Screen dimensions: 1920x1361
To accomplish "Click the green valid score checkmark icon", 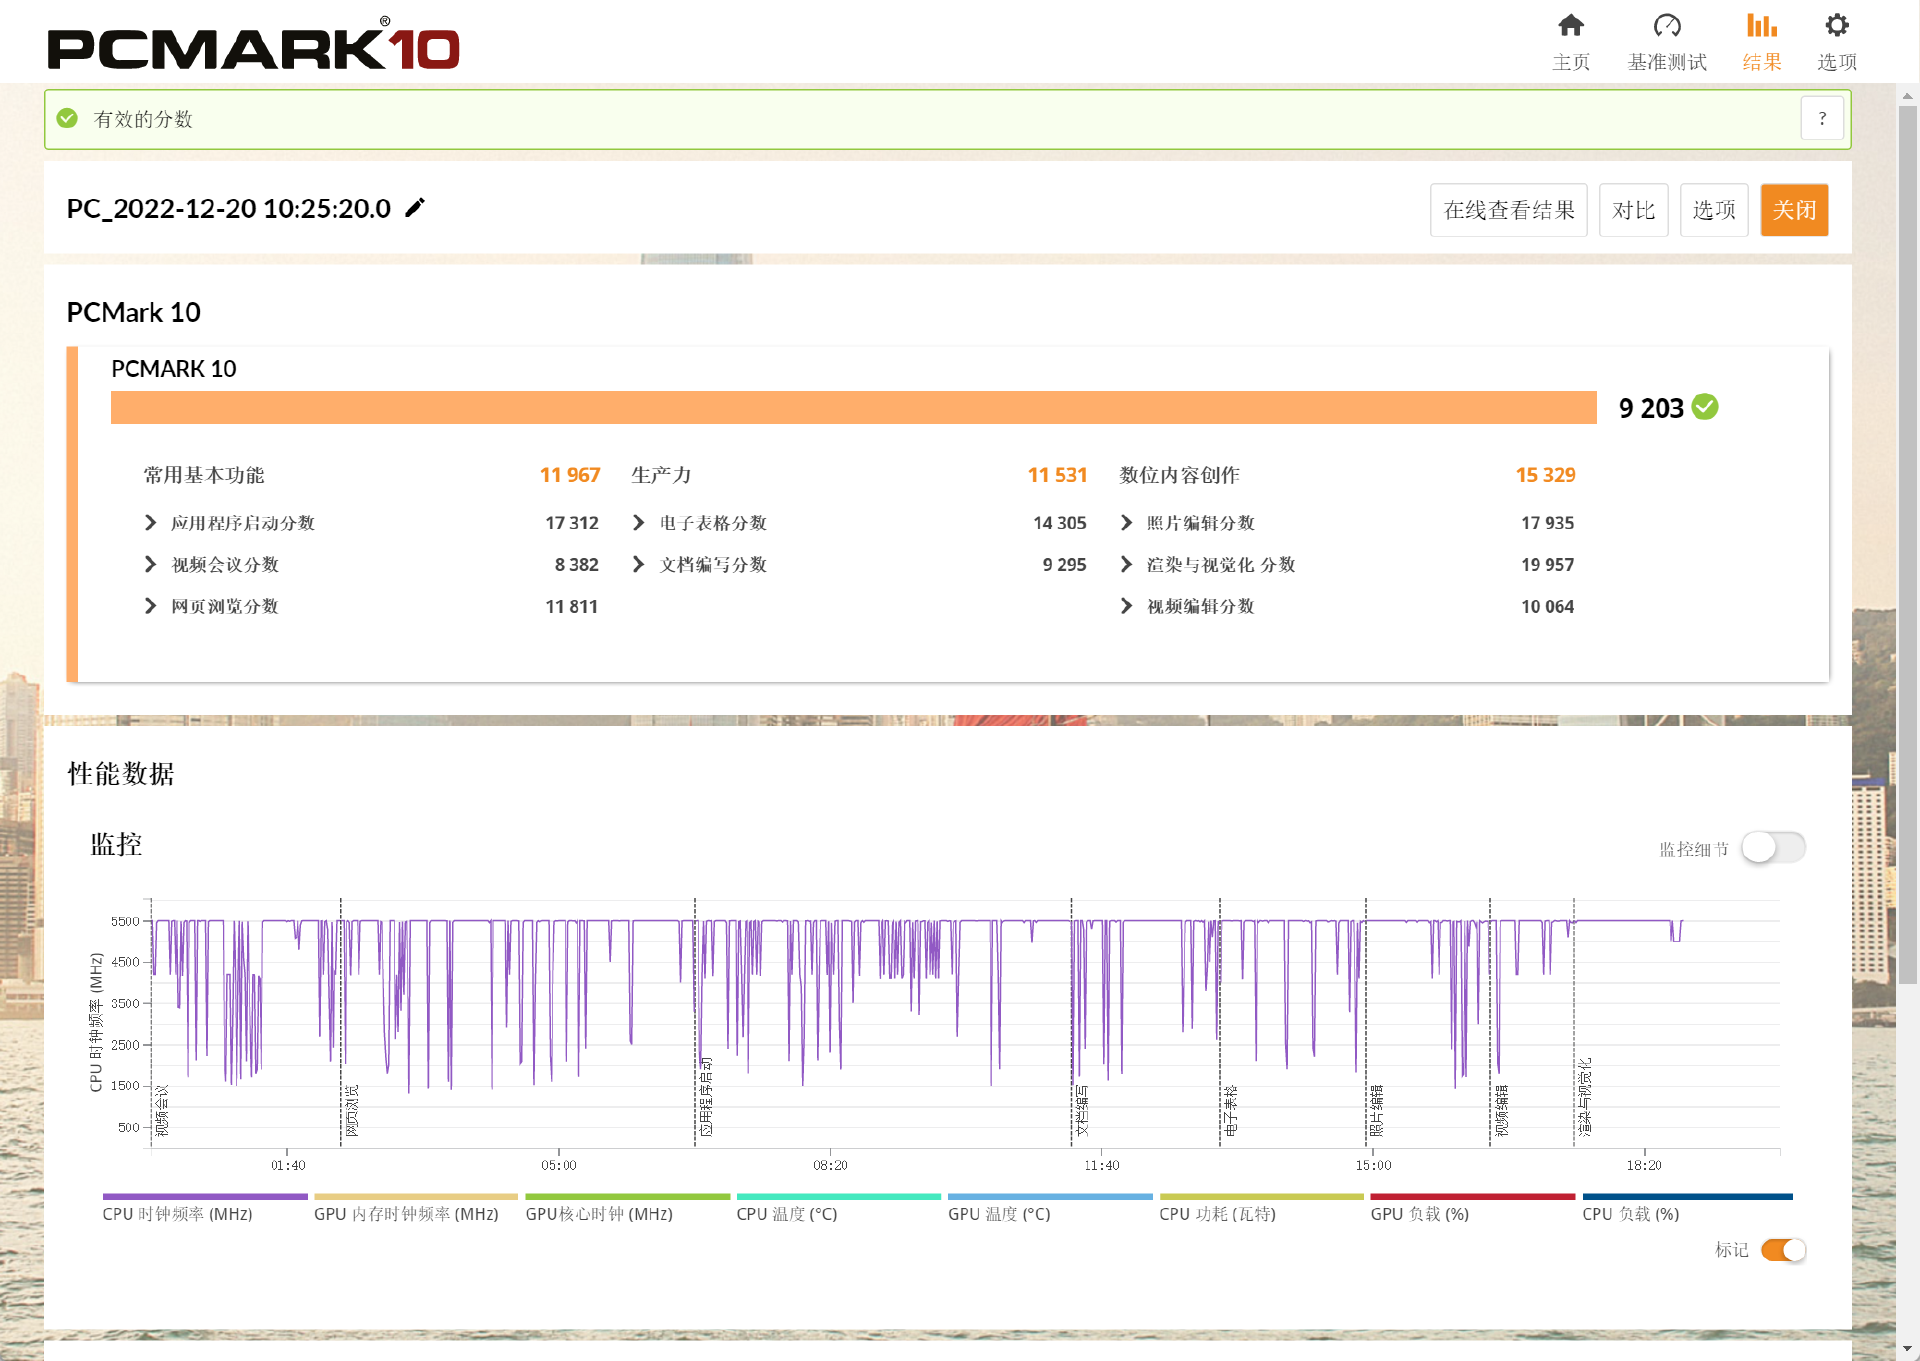I will click(x=67, y=119).
